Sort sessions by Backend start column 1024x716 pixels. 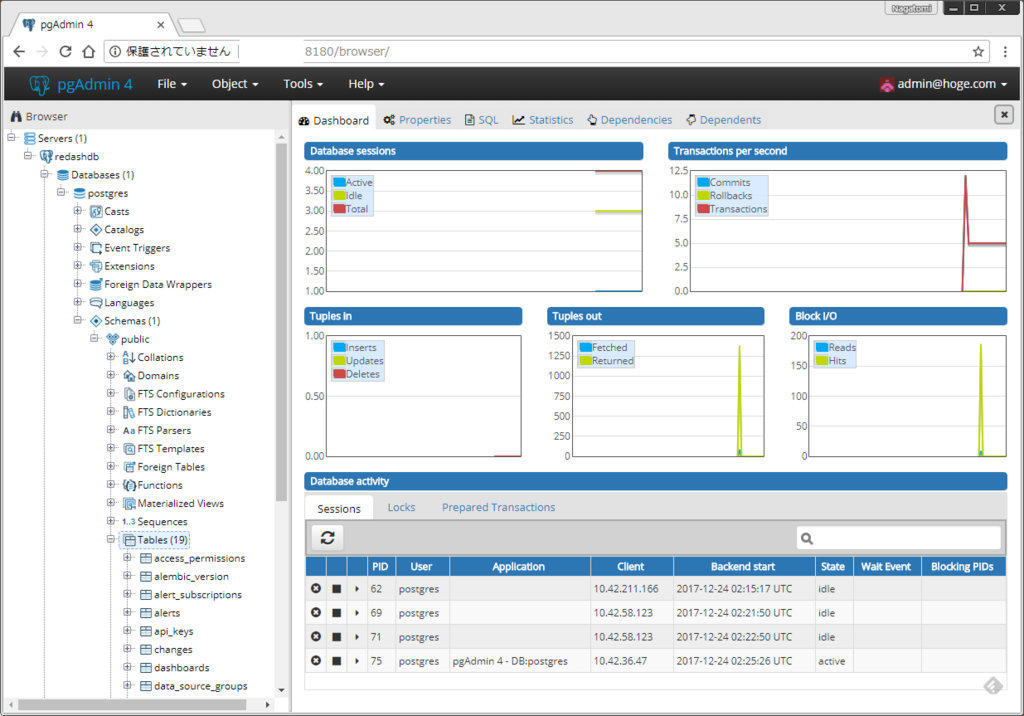[743, 566]
